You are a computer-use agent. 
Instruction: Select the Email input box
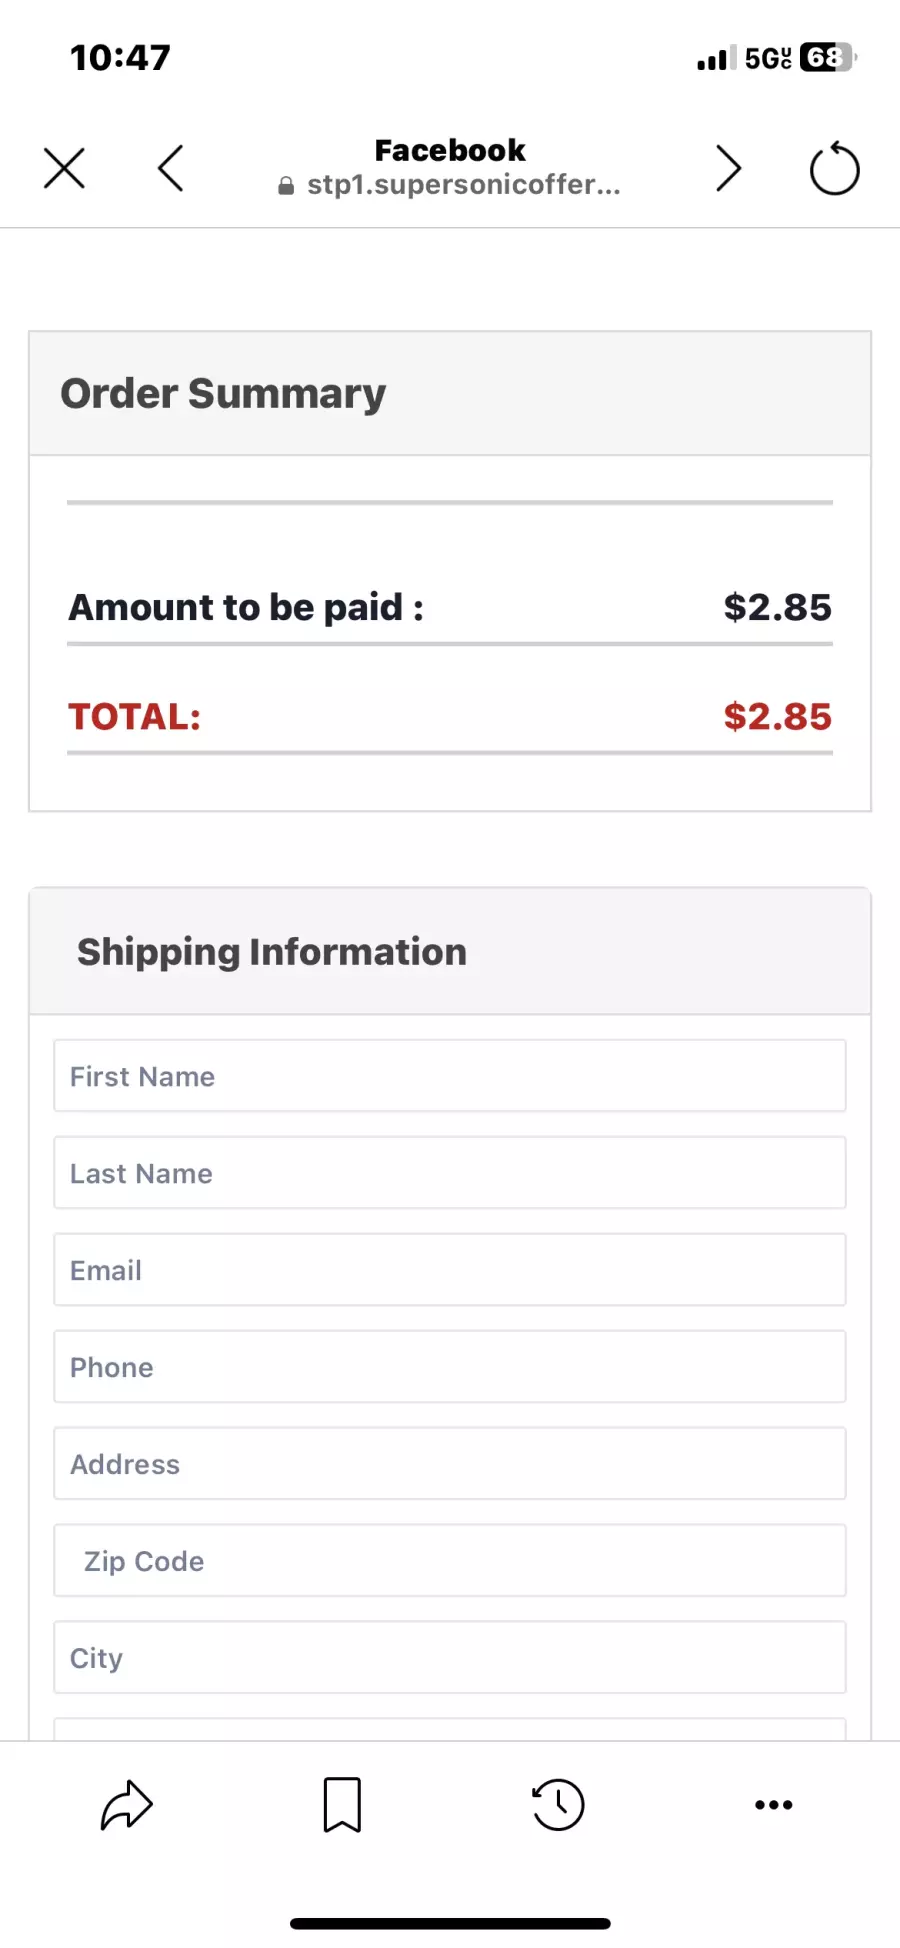[450, 1270]
